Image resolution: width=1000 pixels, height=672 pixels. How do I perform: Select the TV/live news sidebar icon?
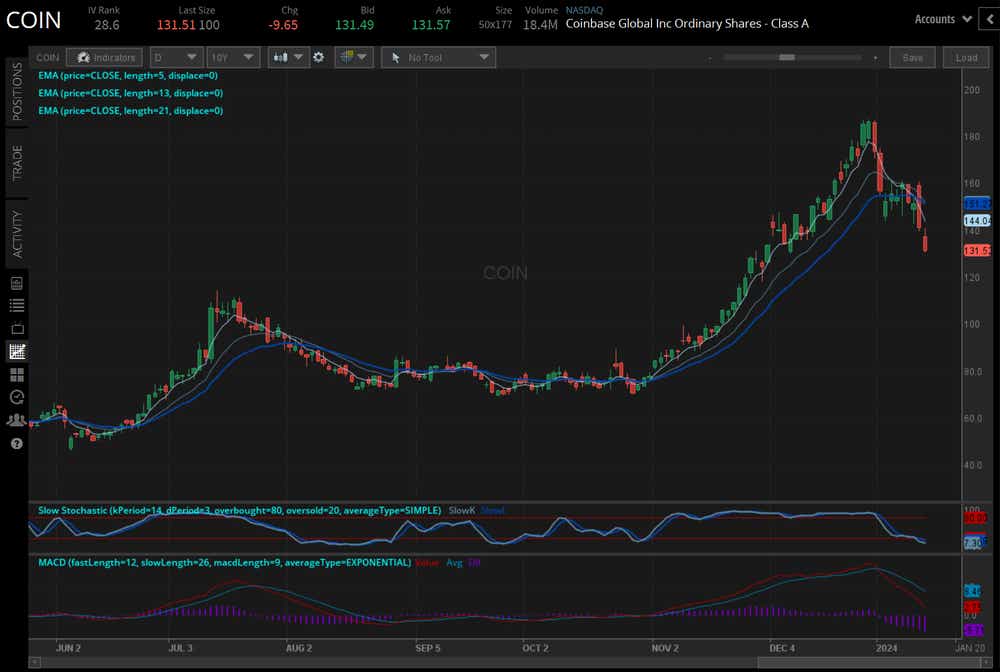[x=16, y=328]
